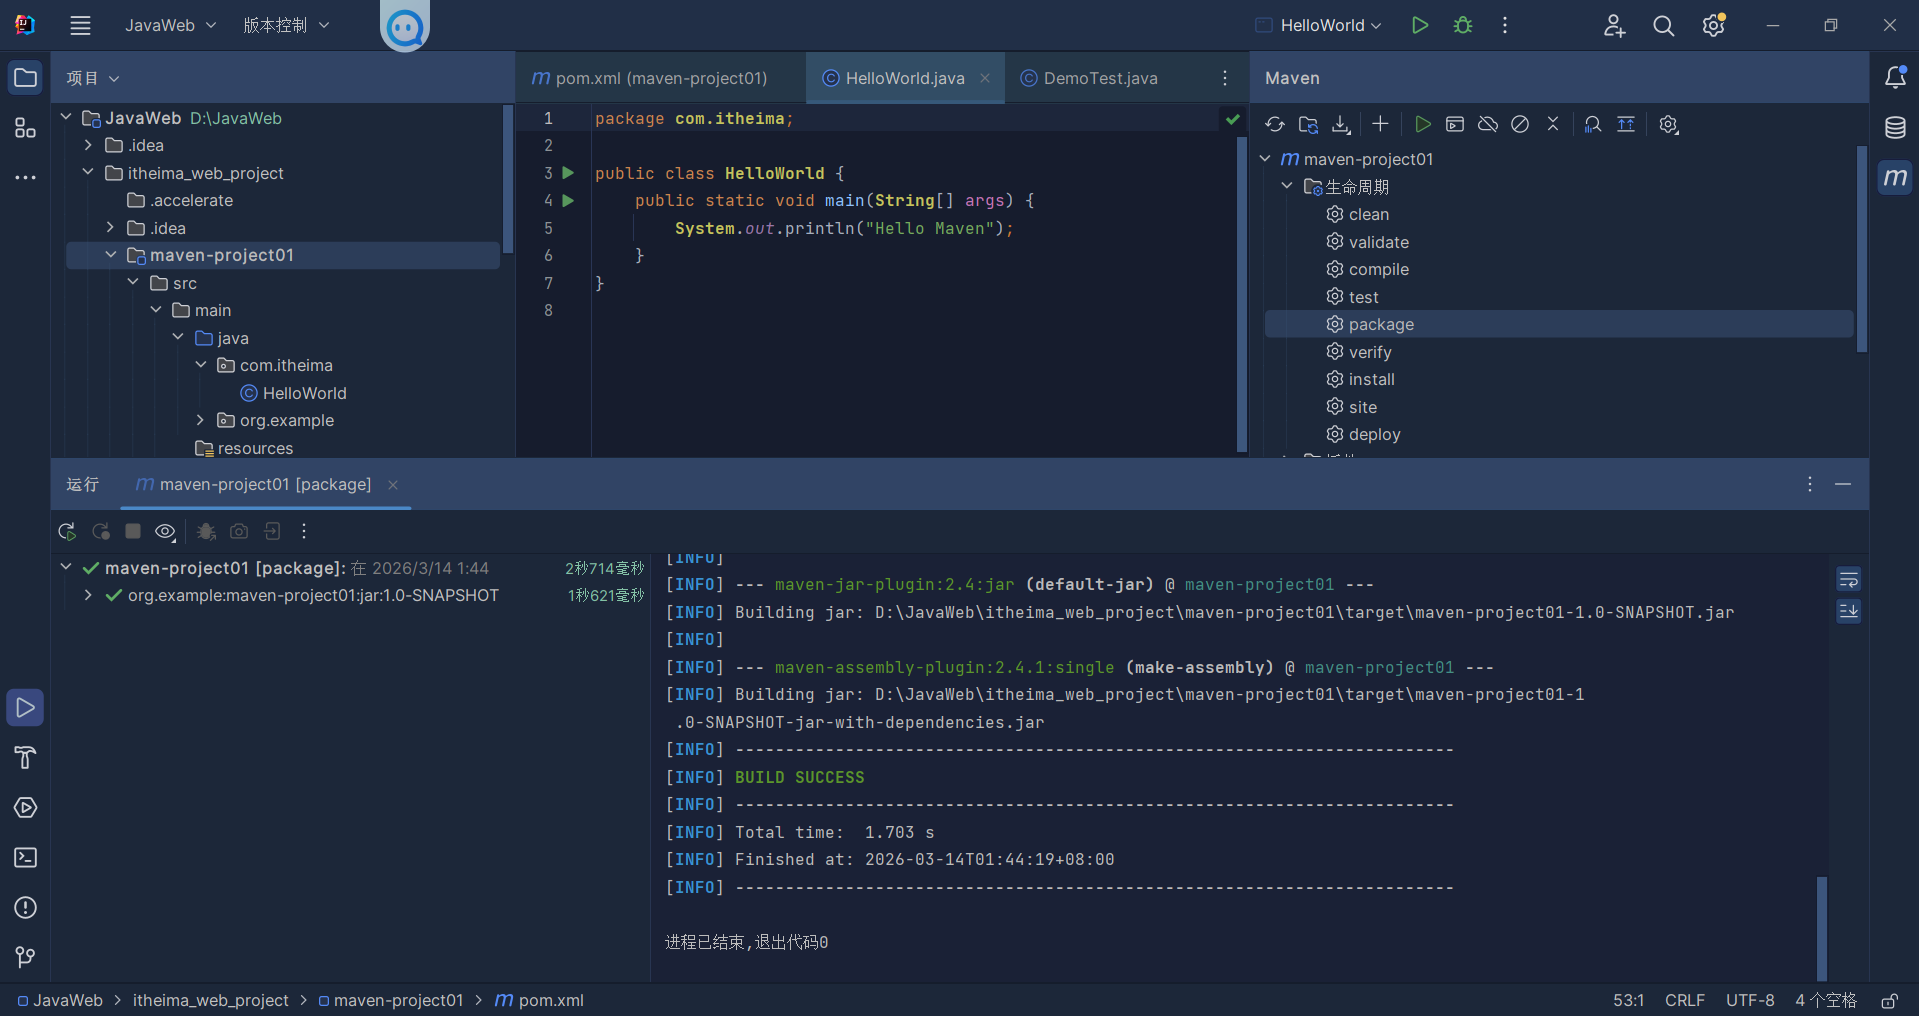The height and width of the screenshot is (1016, 1919).
Task: Download sources and documentation in Maven
Action: 1341,124
